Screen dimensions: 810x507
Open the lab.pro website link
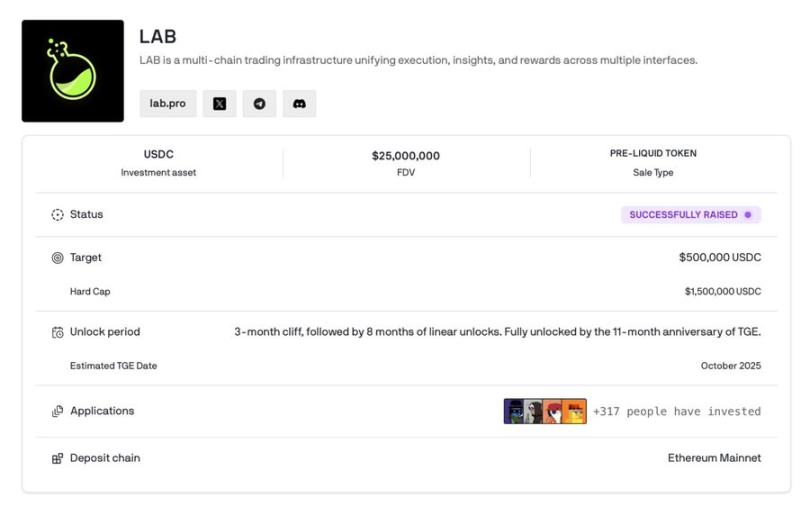(x=167, y=103)
